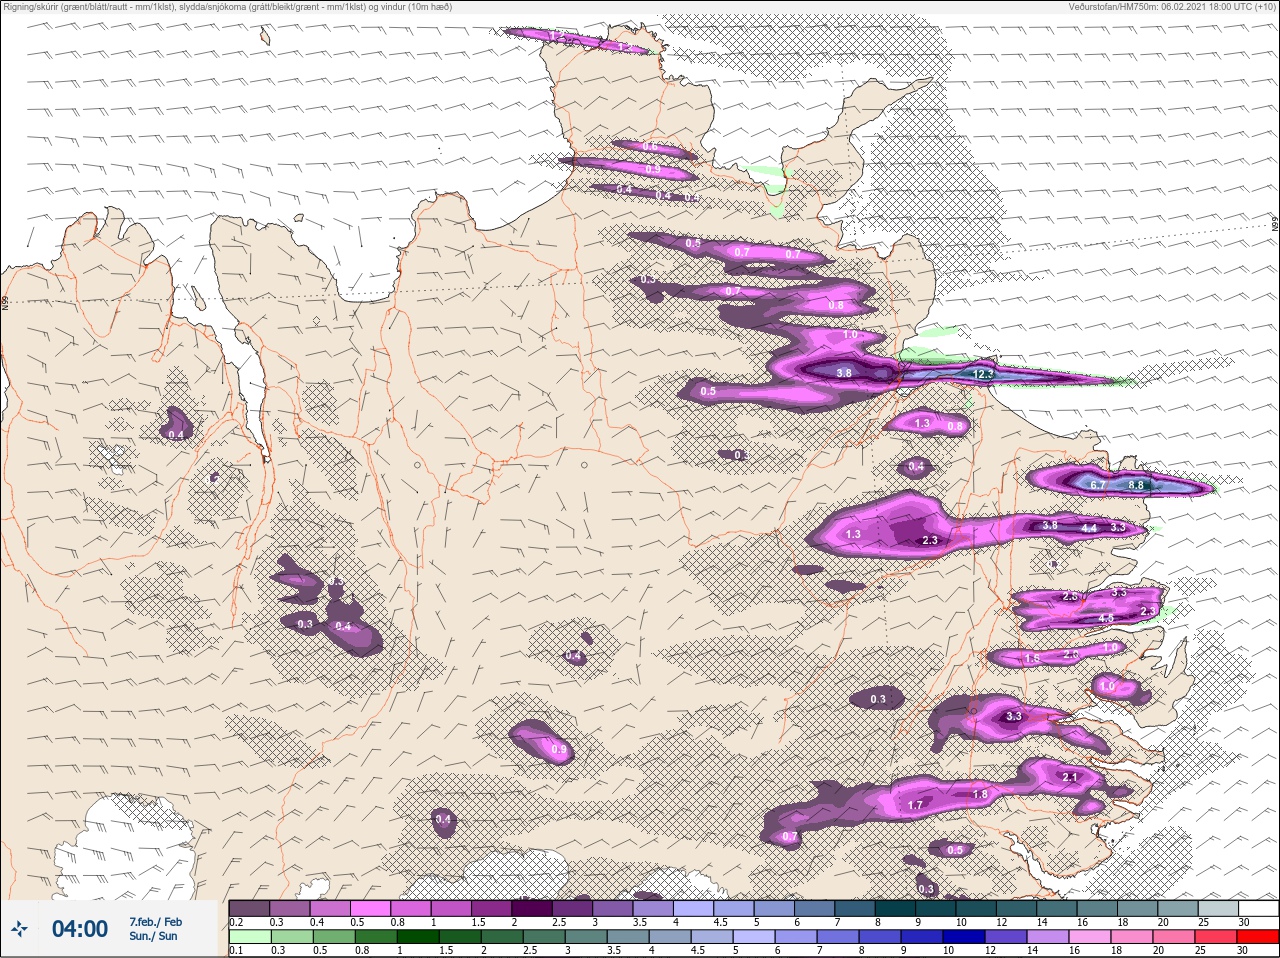Click the red 30+ swatch in the lower legend row
1280x958 pixels.
[1257, 938]
